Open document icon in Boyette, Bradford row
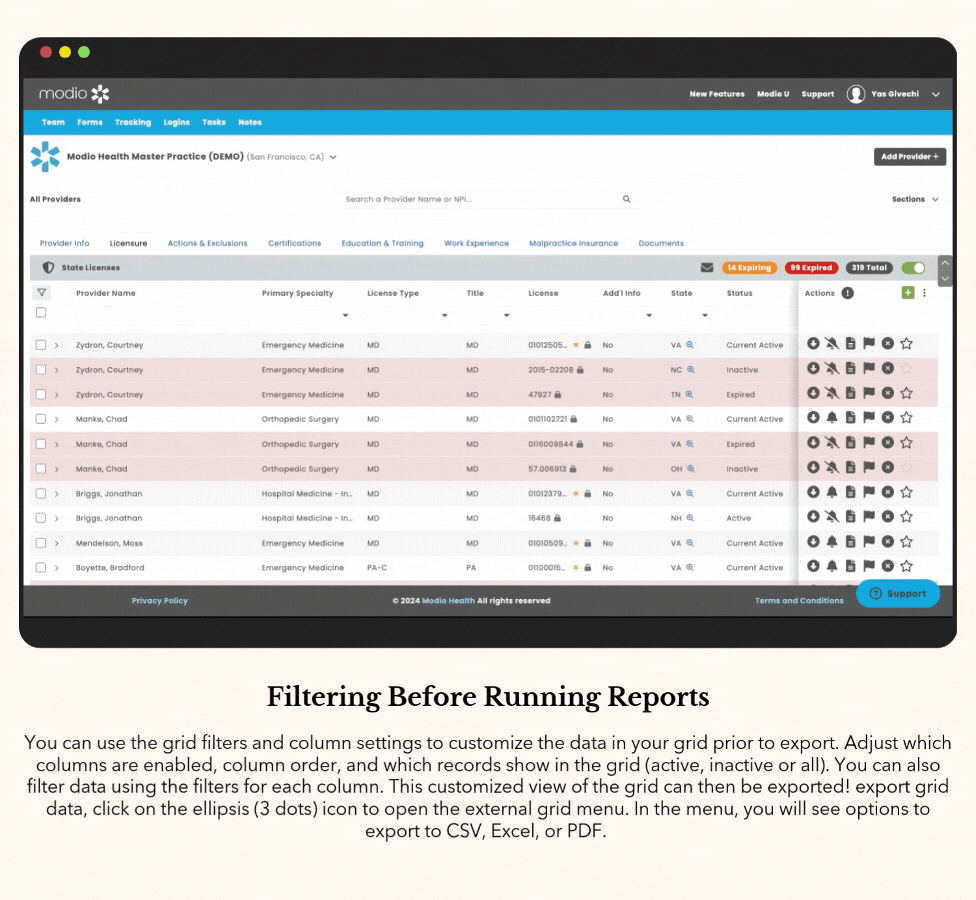The height and width of the screenshot is (900, 976). tap(850, 566)
